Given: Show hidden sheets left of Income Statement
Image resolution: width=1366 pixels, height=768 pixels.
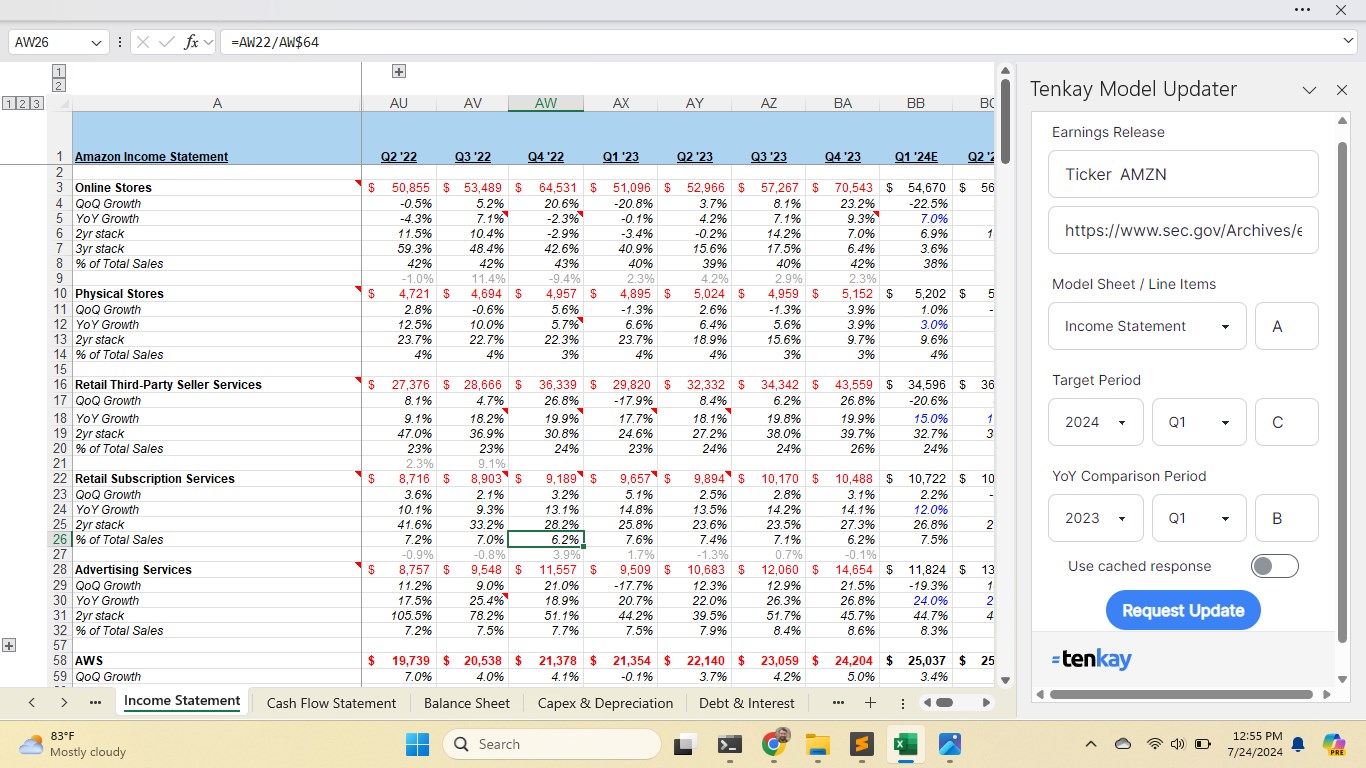Looking at the screenshot, I should 95,703.
